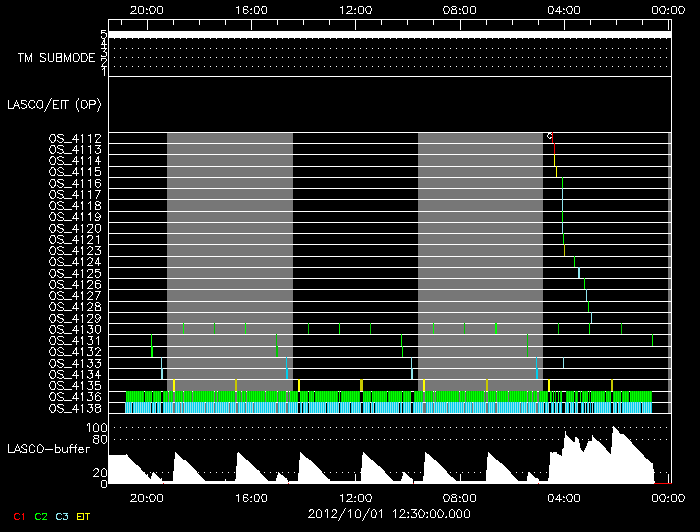Select the OS_4119 row label
700x532 pixels.
75,217
